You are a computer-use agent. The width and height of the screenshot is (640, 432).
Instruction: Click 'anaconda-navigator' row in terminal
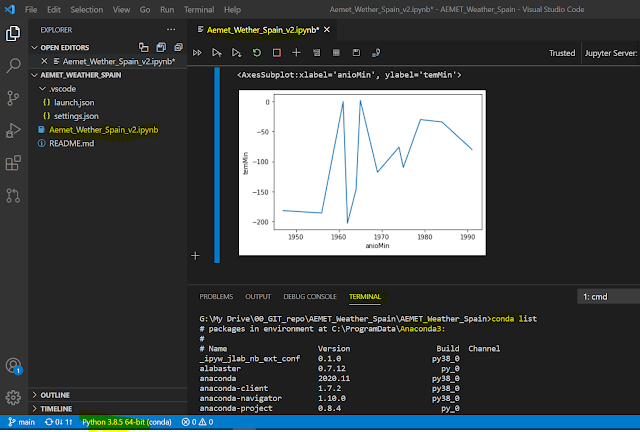pos(329,399)
